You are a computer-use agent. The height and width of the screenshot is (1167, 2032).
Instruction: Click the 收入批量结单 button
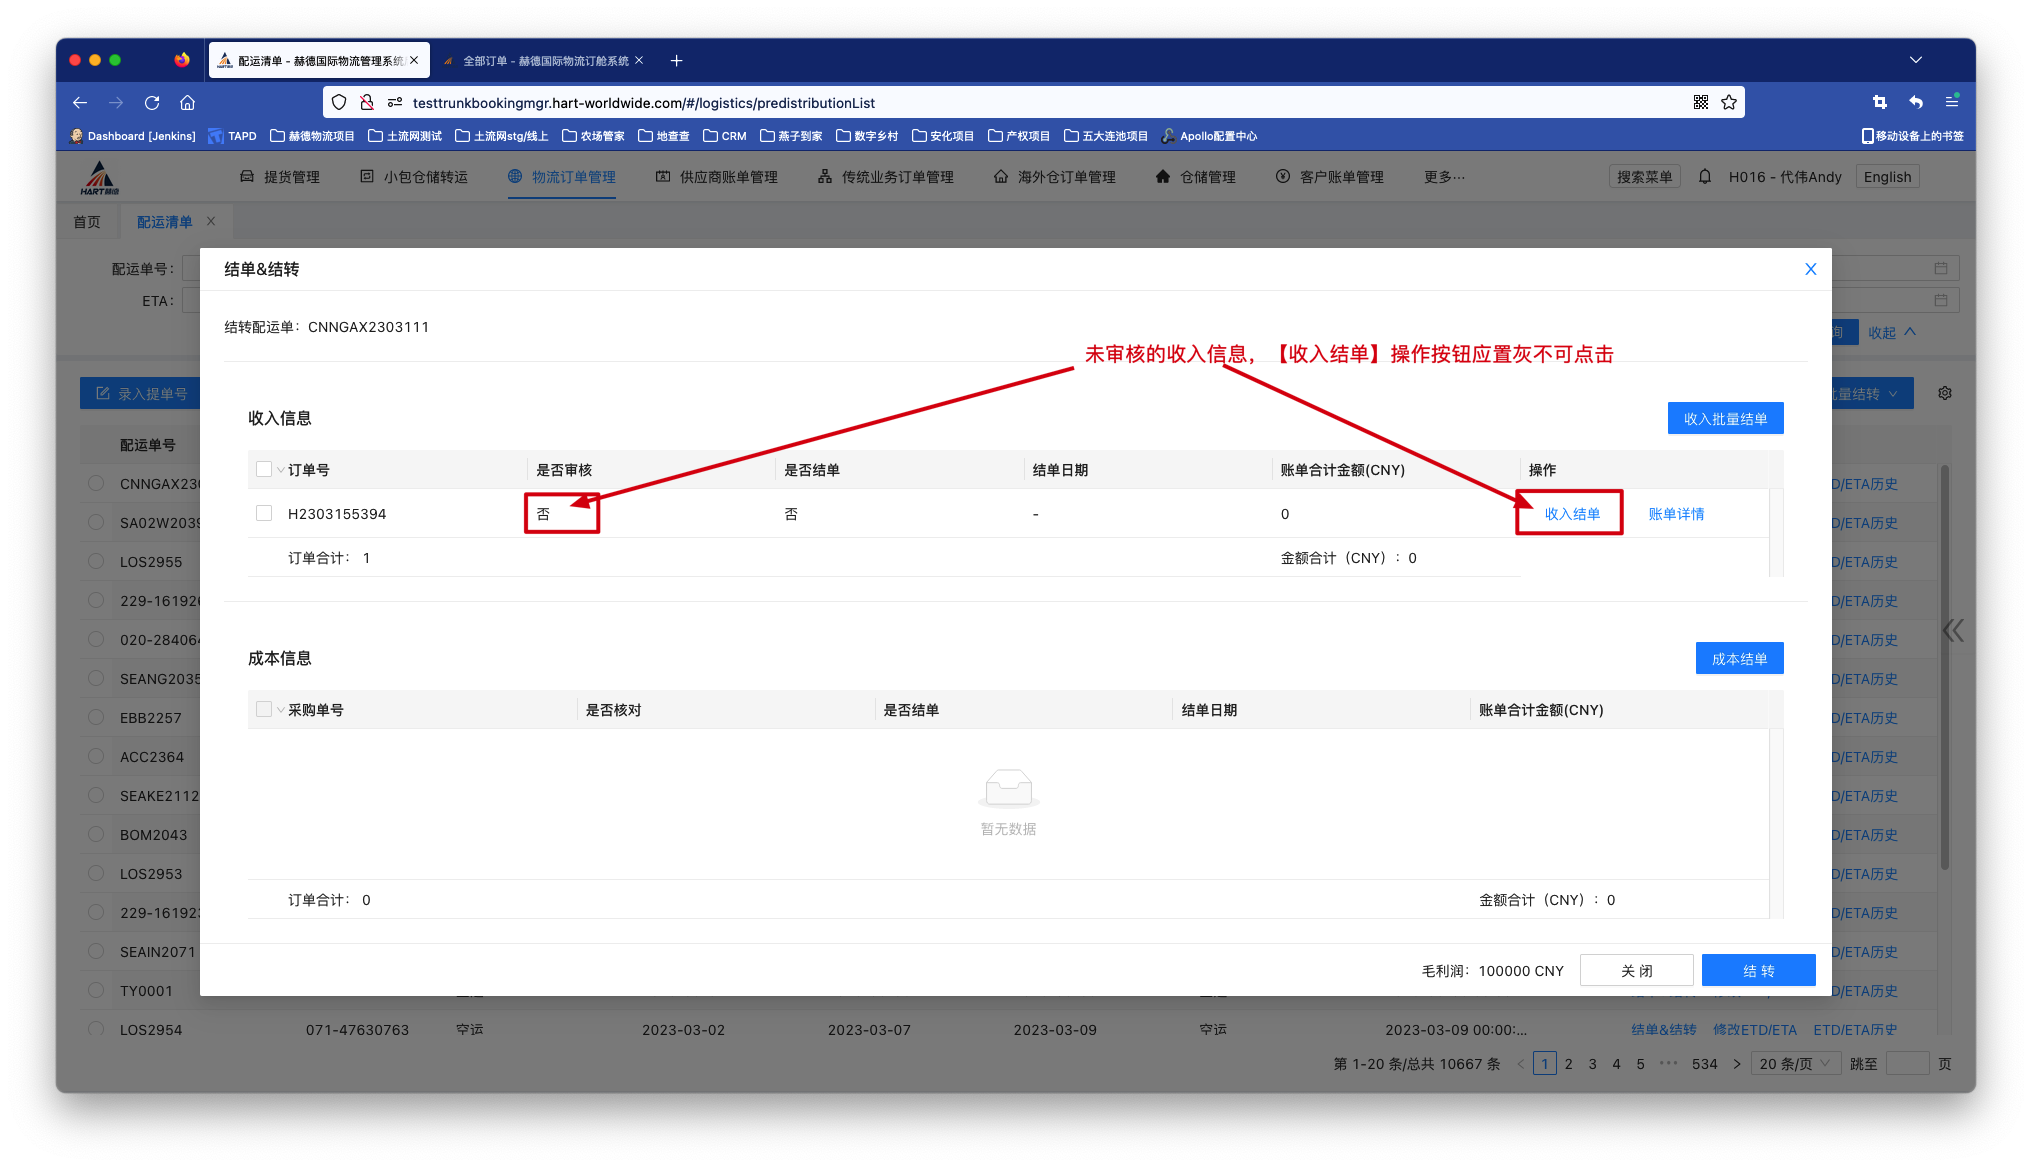(1725, 419)
